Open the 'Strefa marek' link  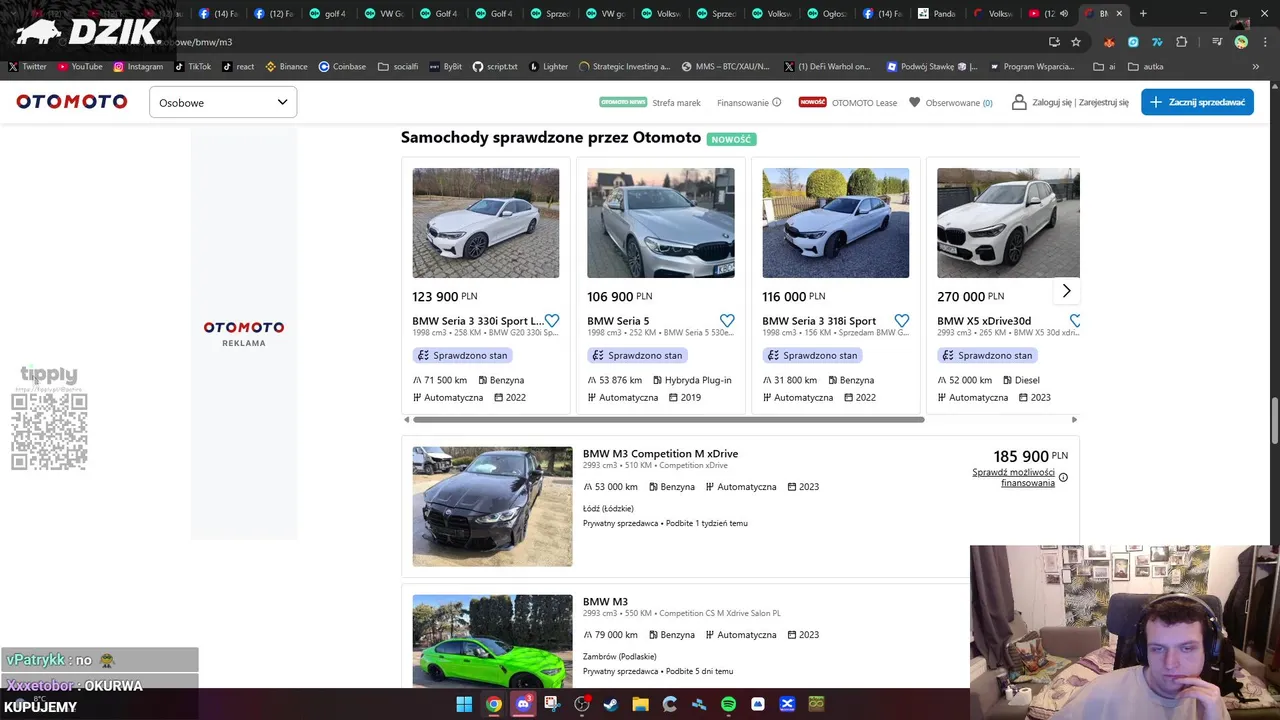(x=676, y=102)
